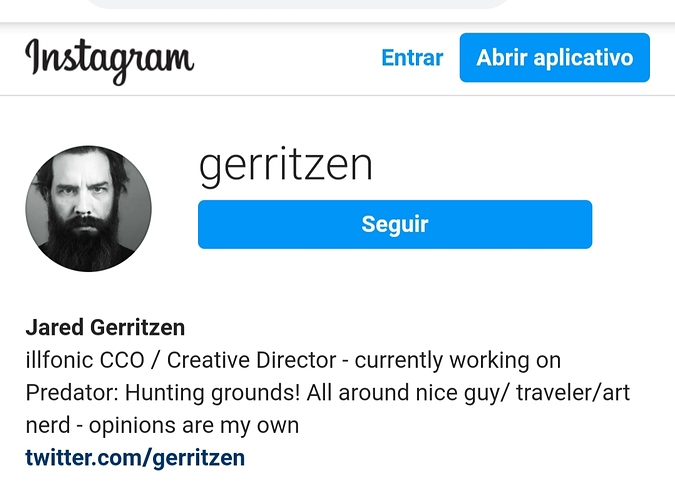
Task: Follow gerritzen with the Seguir button
Action: coord(395,224)
